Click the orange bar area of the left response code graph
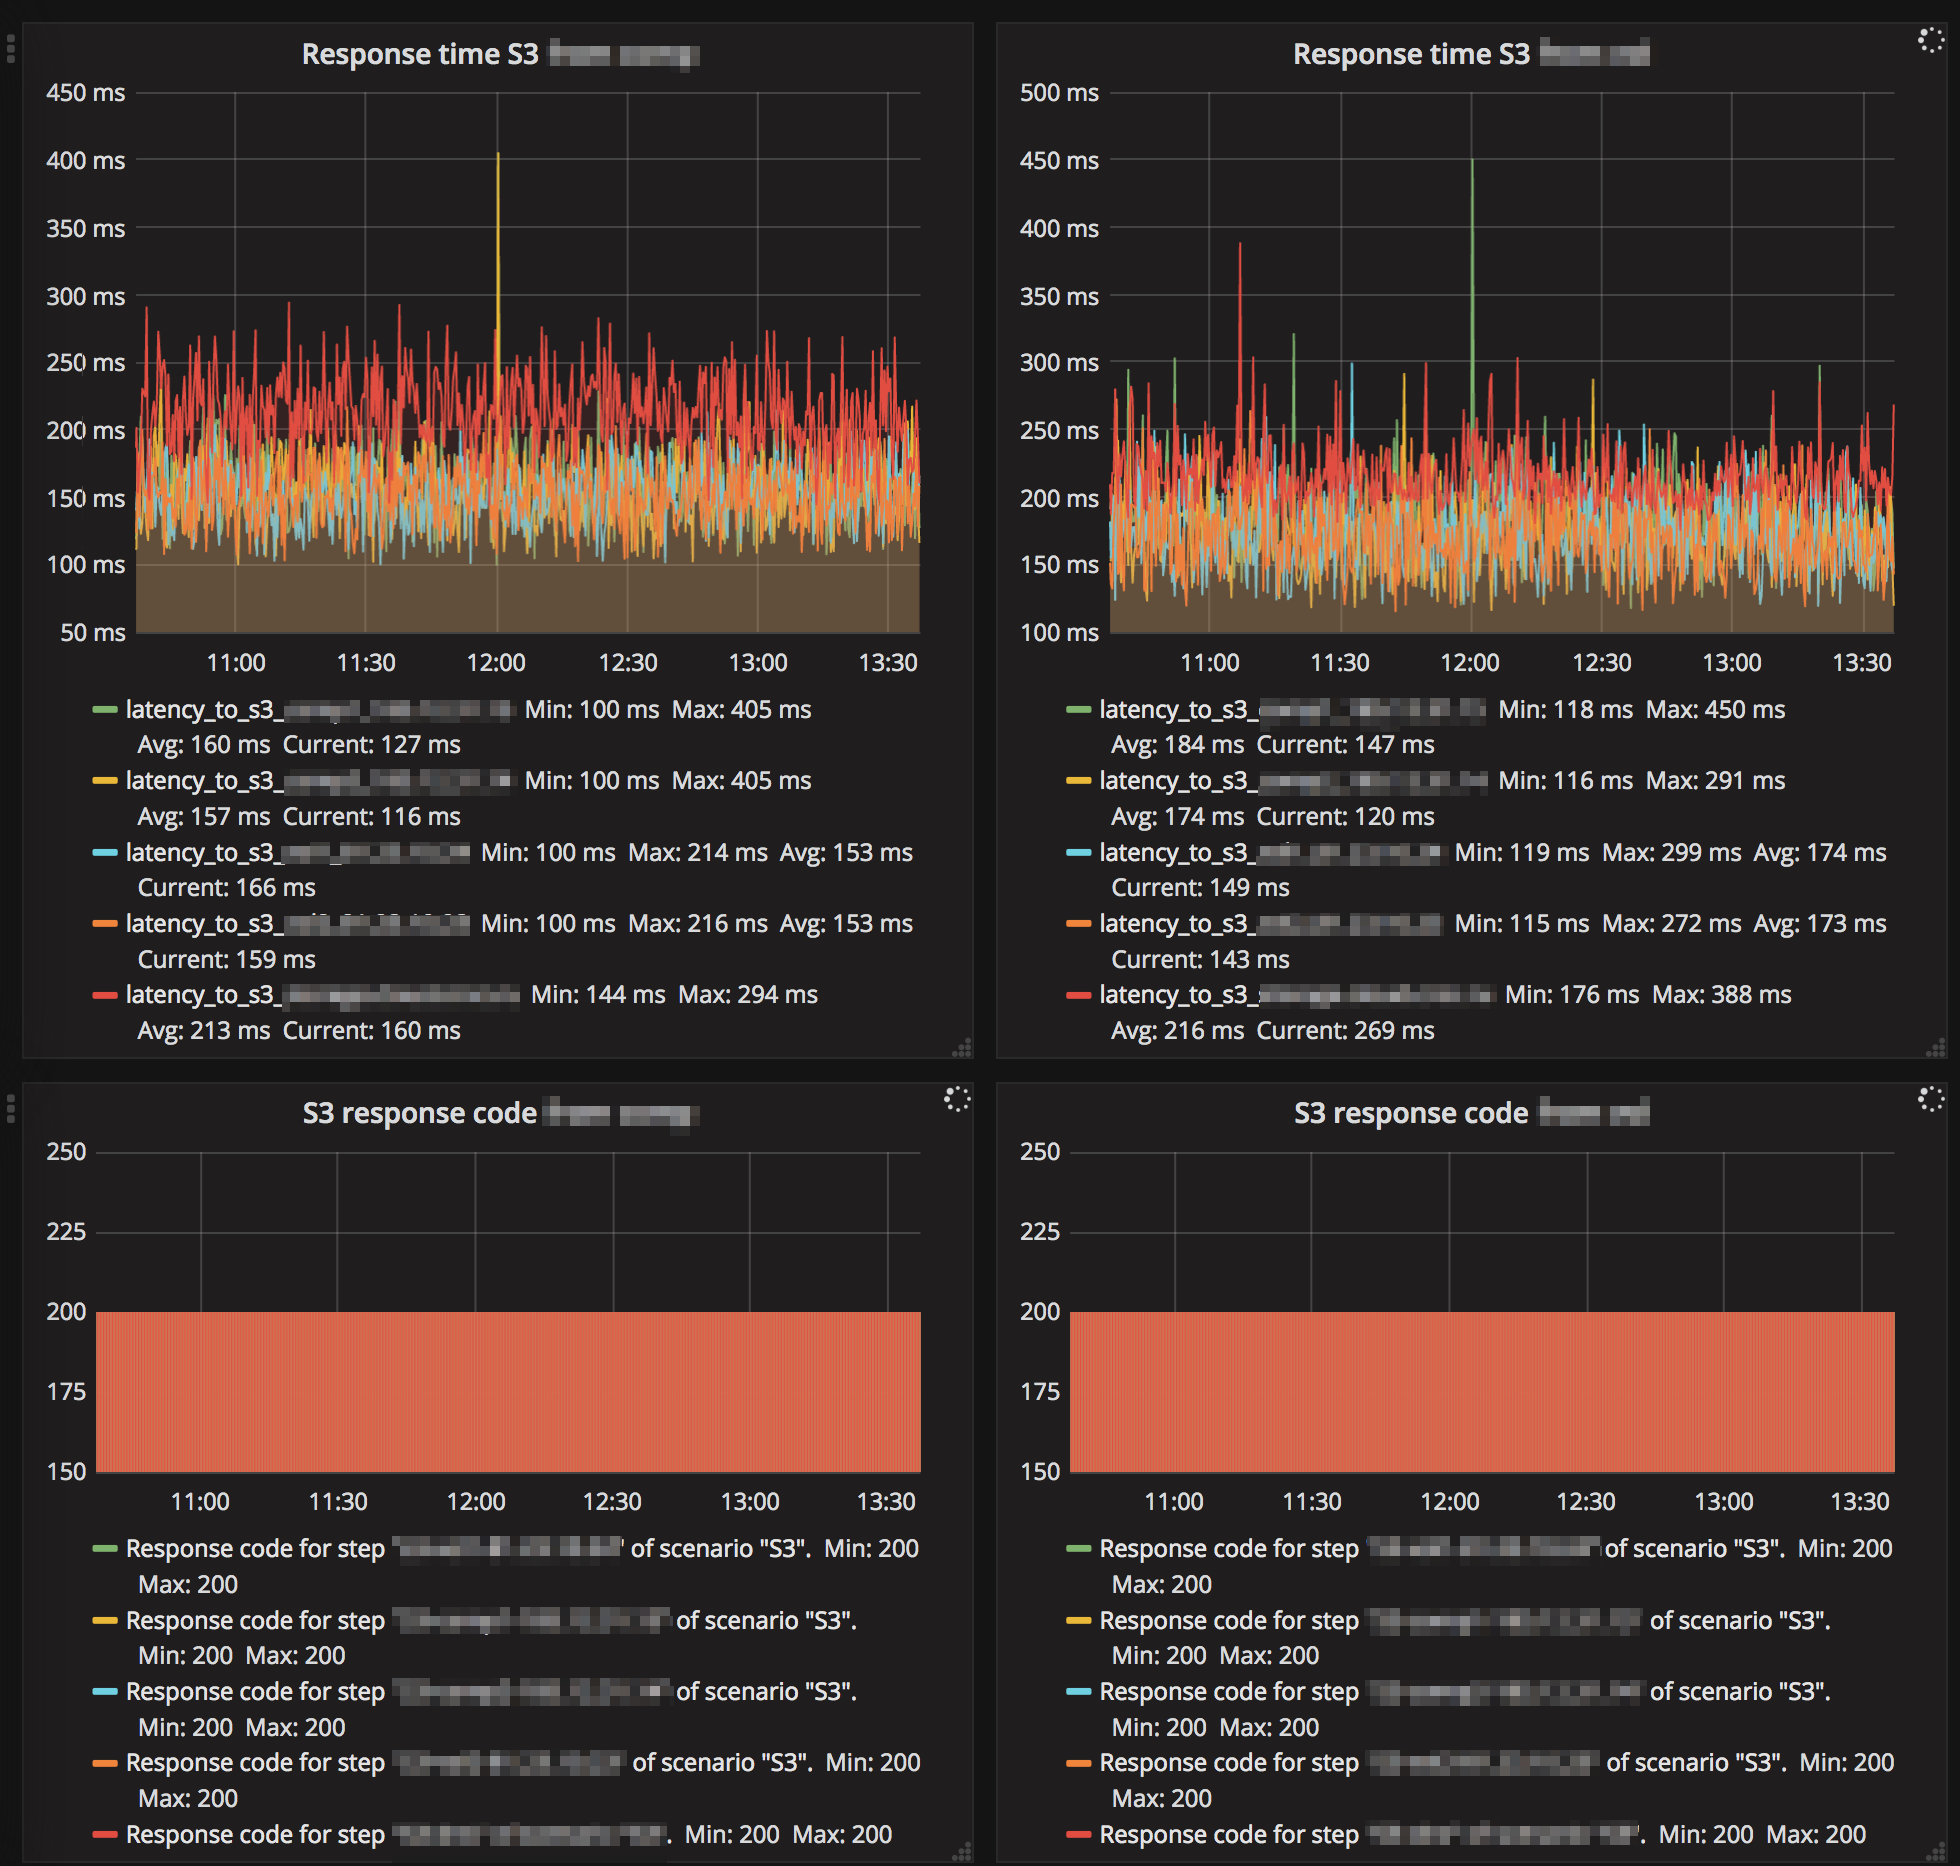This screenshot has width=1960, height=1866. (508, 1392)
